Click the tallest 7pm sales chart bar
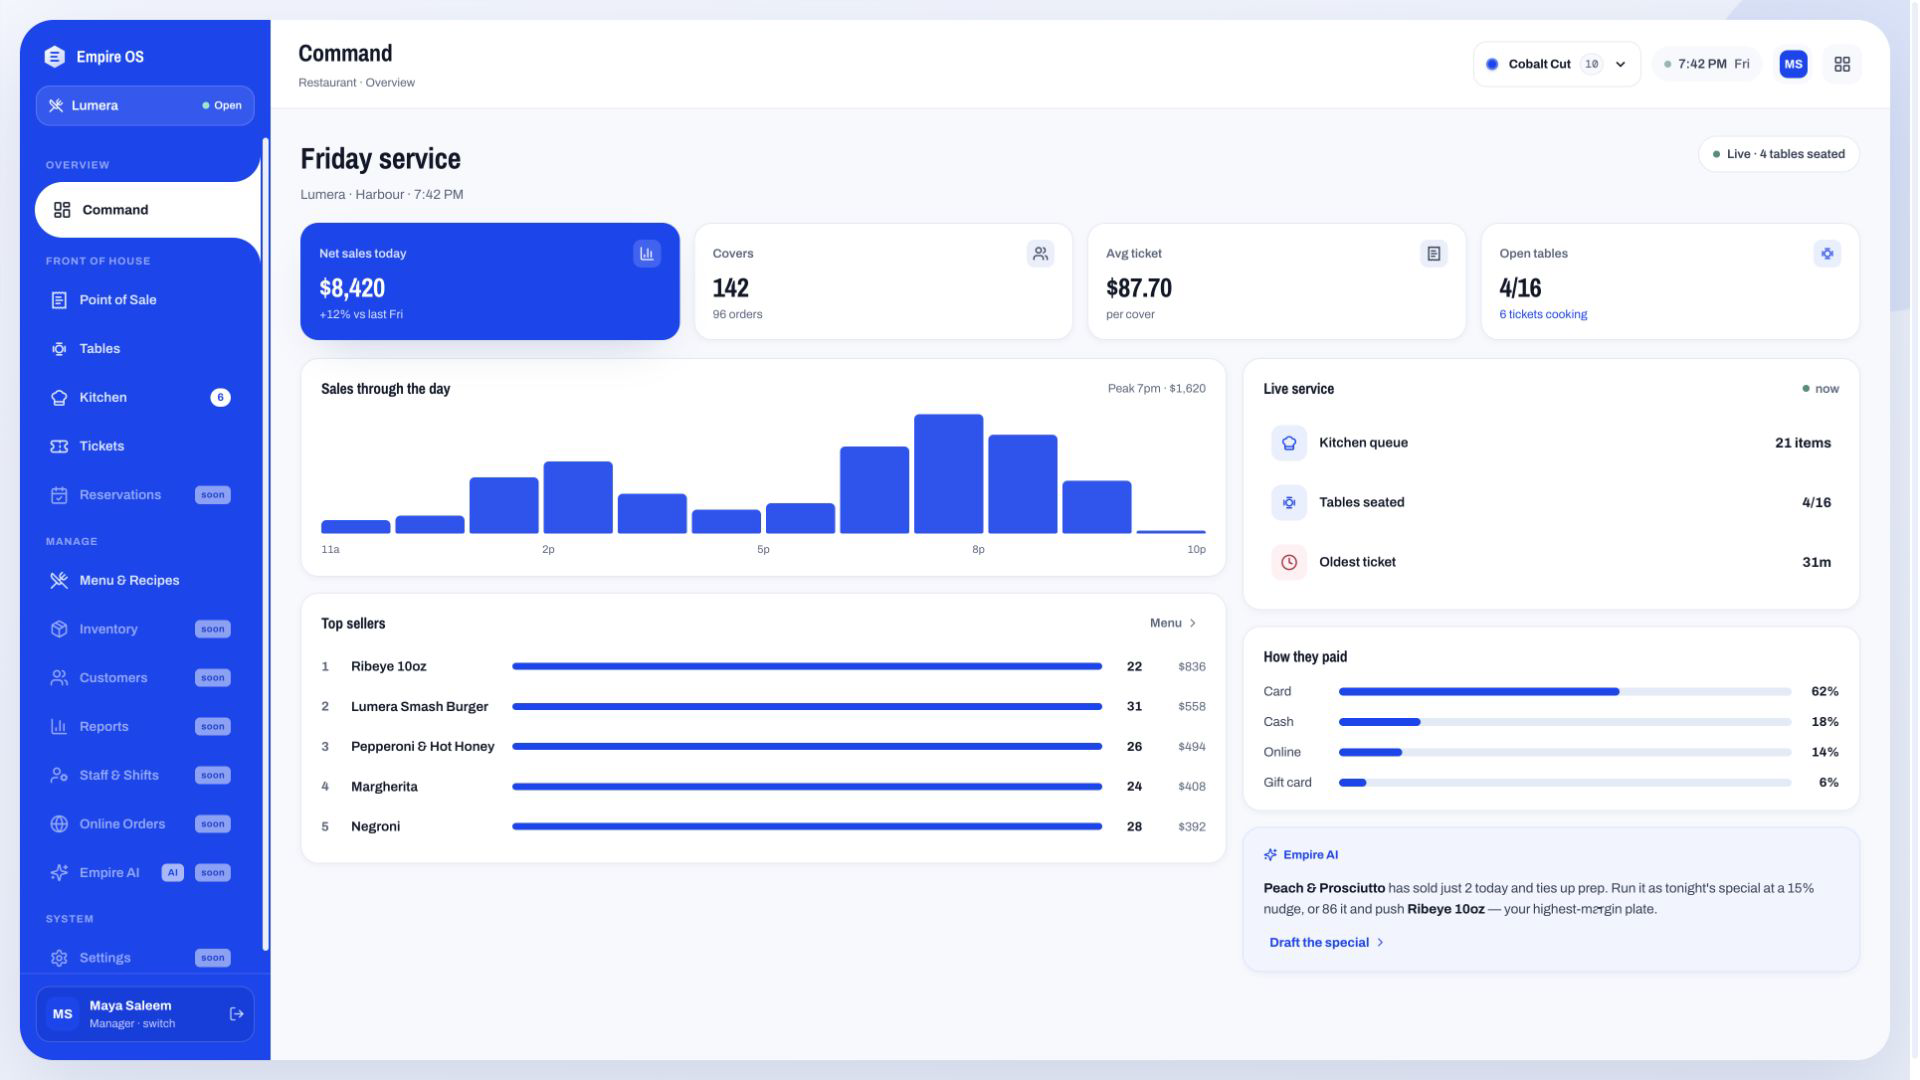Viewport: 1920px width, 1080px height. pyautogui.click(x=948, y=474)
